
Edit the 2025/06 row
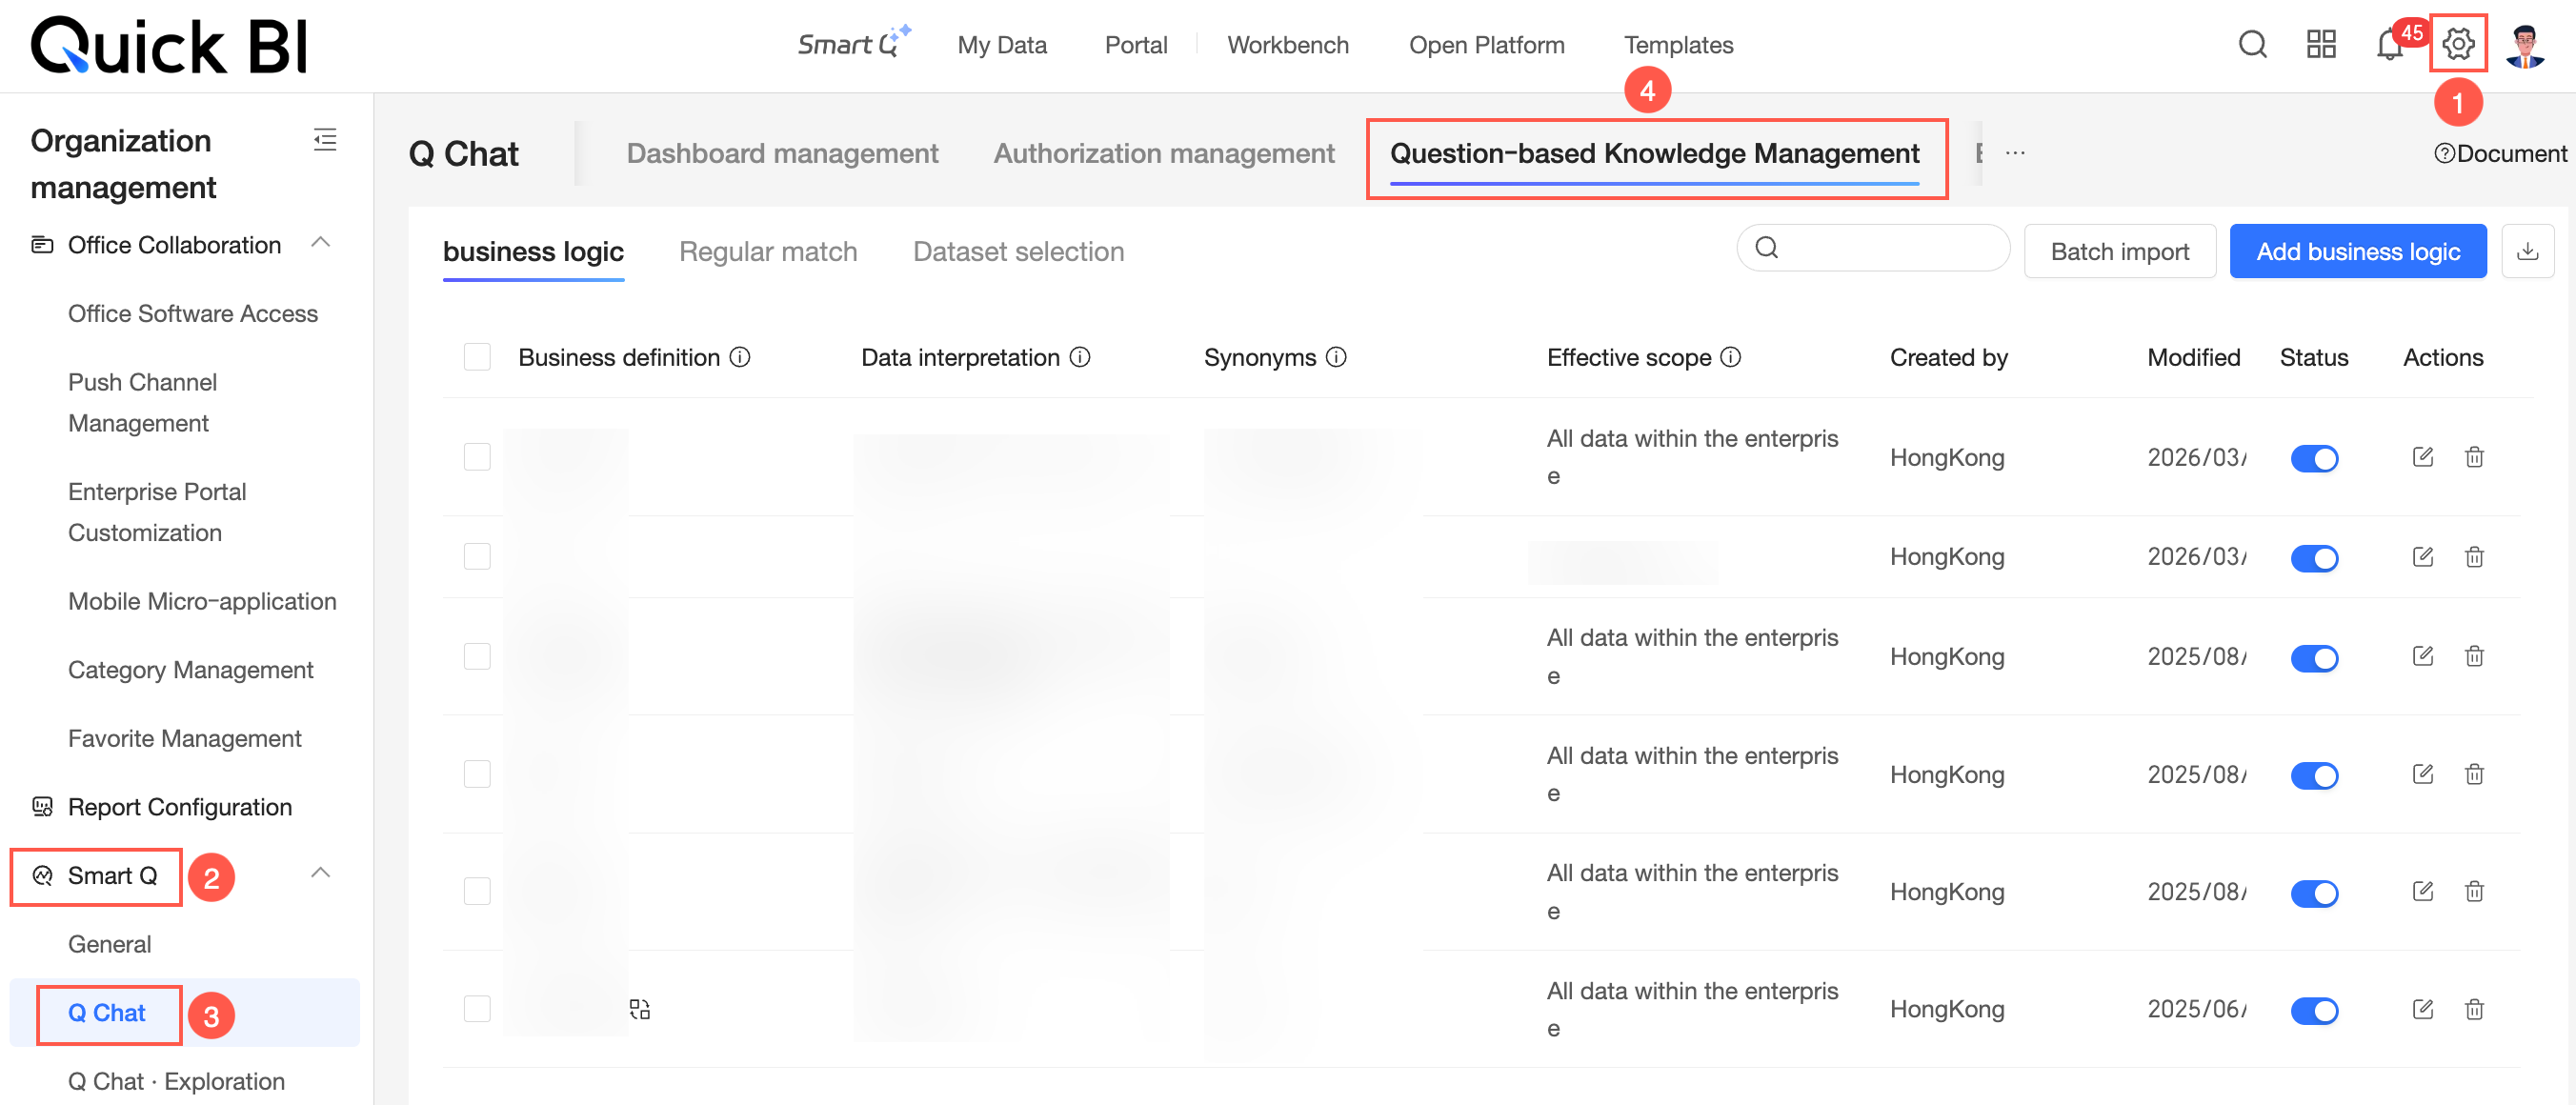pos(2422,1009)
